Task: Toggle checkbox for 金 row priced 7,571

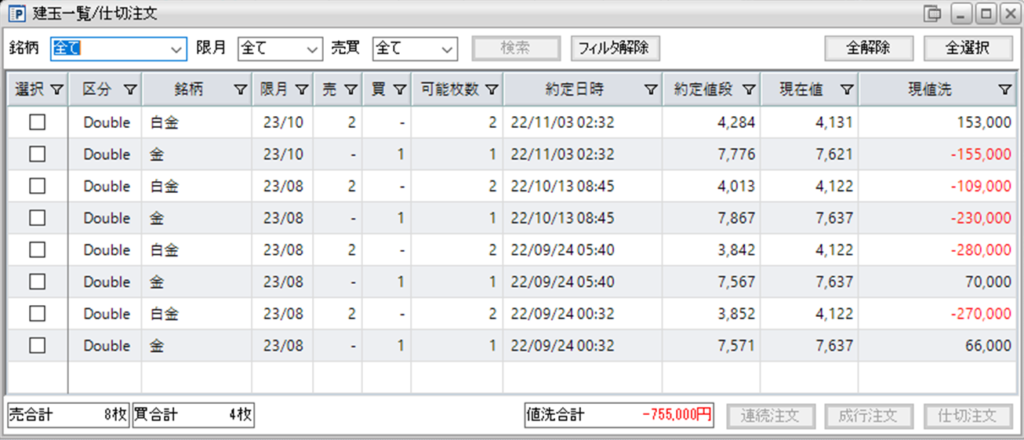Action: 37,346
